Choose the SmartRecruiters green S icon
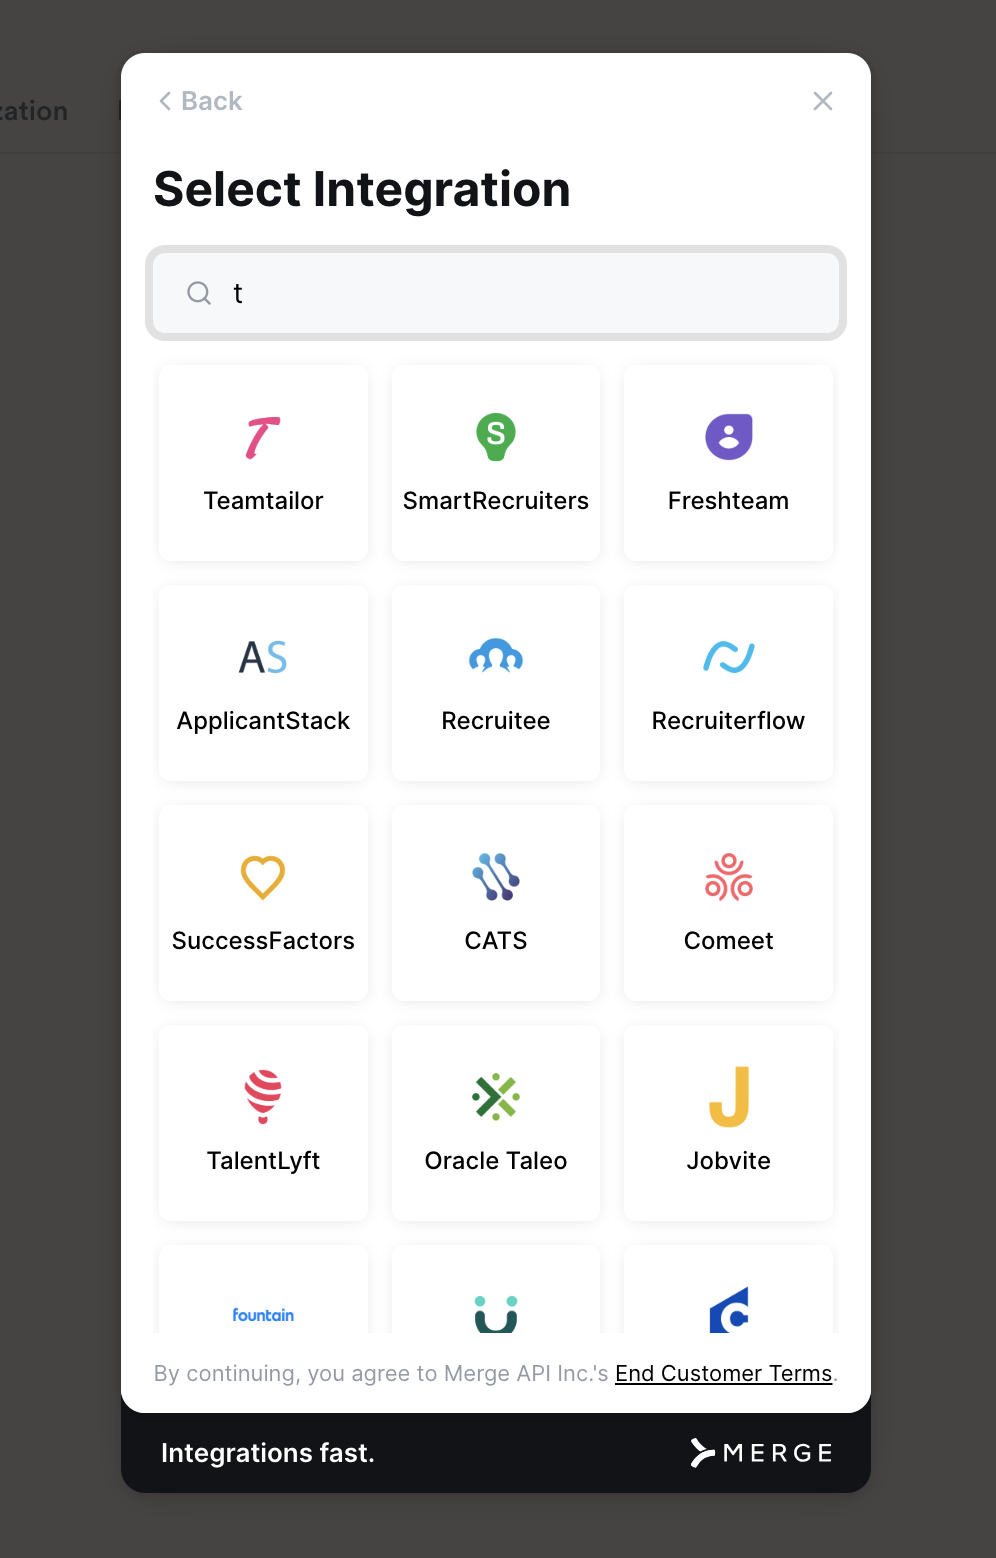This screenshot has width=996, height=1558. point(496,437)
